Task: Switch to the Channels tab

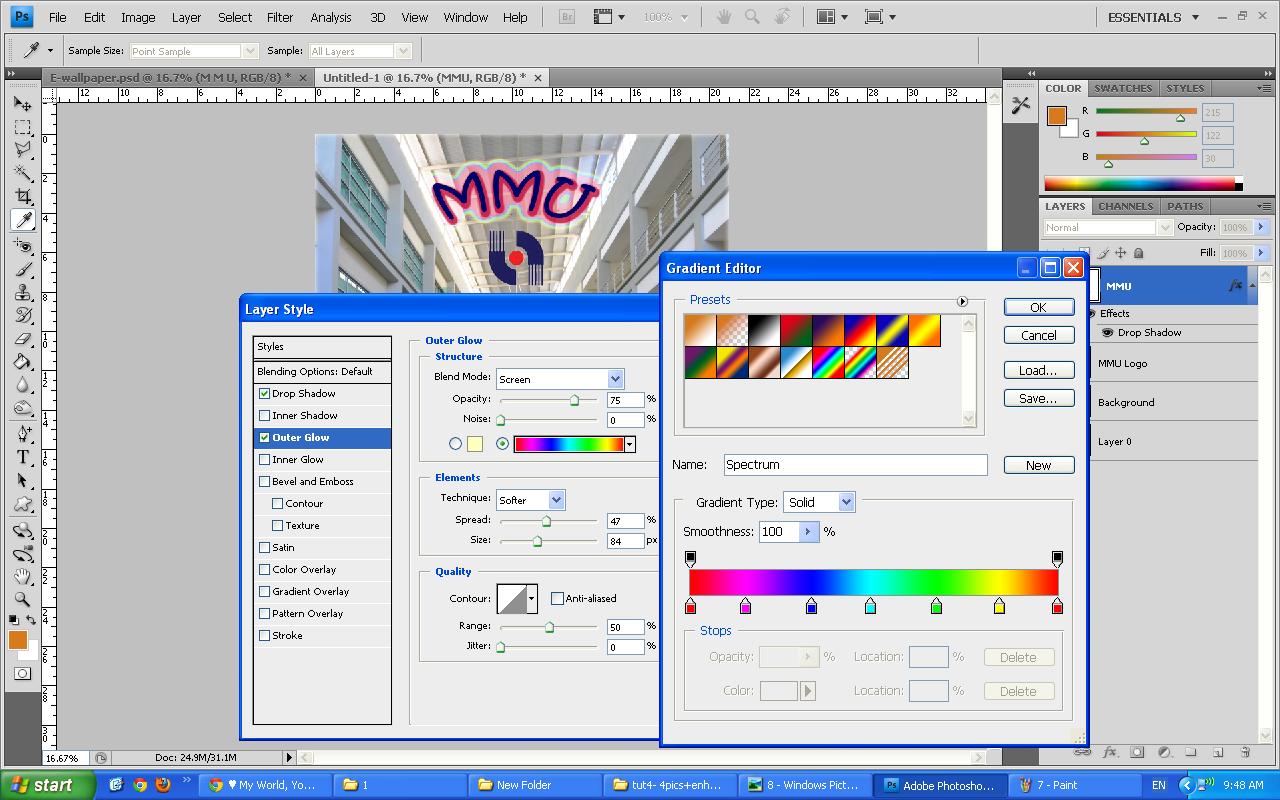Action: coord(1125,206)
